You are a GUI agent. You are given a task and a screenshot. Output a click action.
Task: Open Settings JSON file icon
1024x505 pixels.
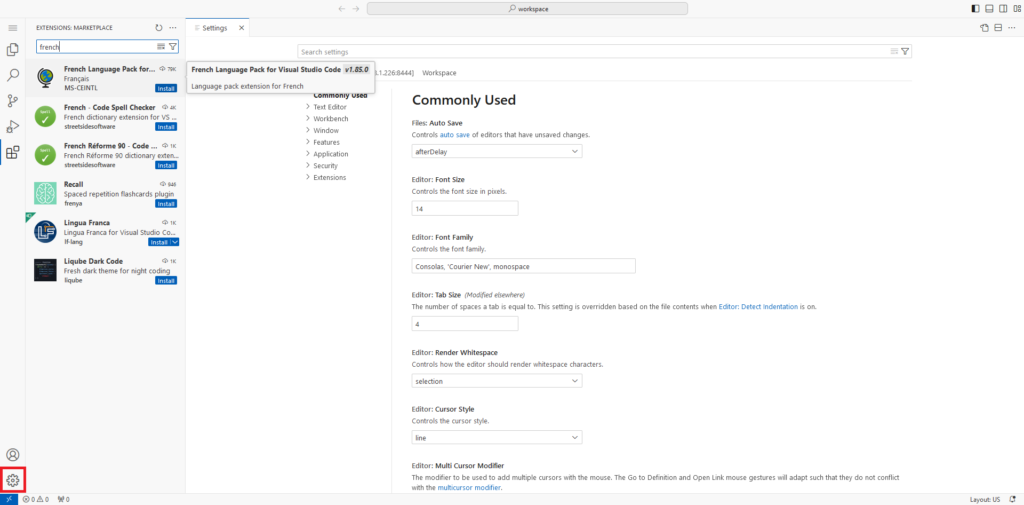click(x=984, y=28)
